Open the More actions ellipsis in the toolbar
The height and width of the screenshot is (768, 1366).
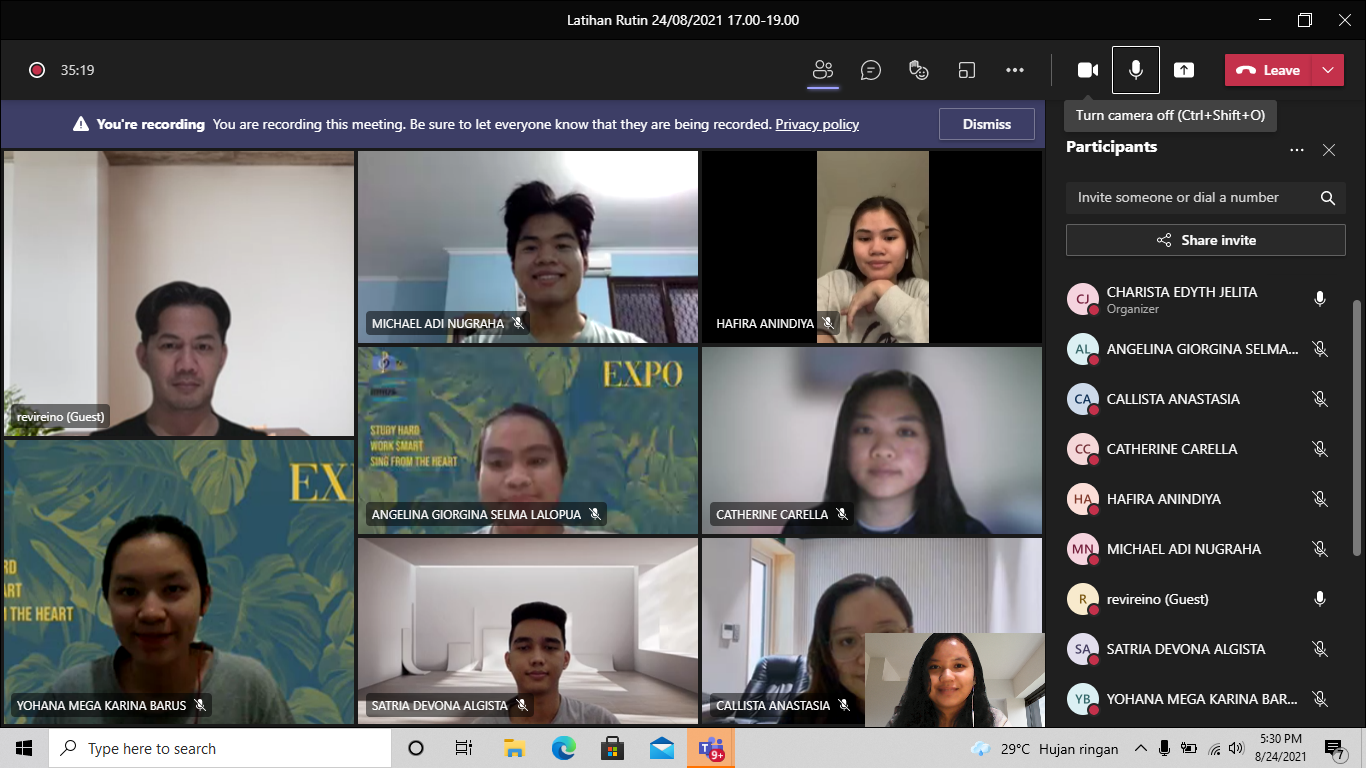coord(1014,70)
